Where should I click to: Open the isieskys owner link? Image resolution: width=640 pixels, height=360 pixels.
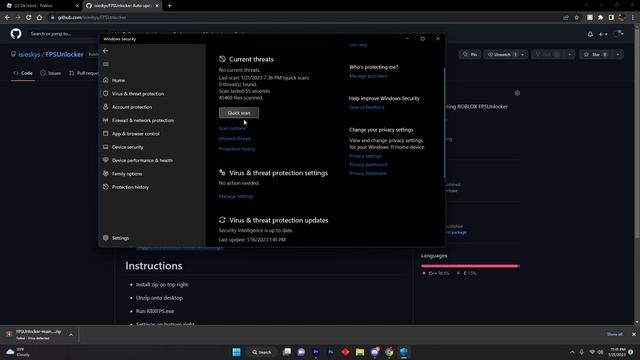click(29, 54)
